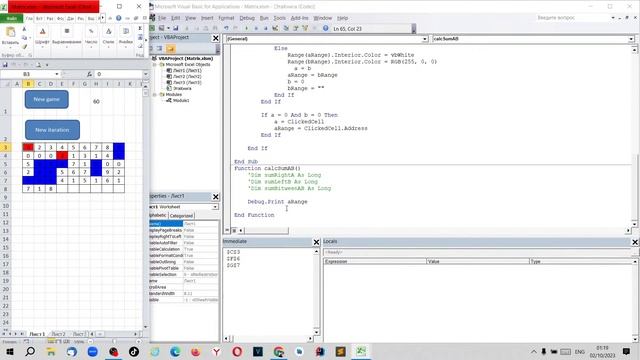
Task: Click the Autosum sigma icon in Excel ribbon
Action: pyautogui.click(x=140, y=28)
